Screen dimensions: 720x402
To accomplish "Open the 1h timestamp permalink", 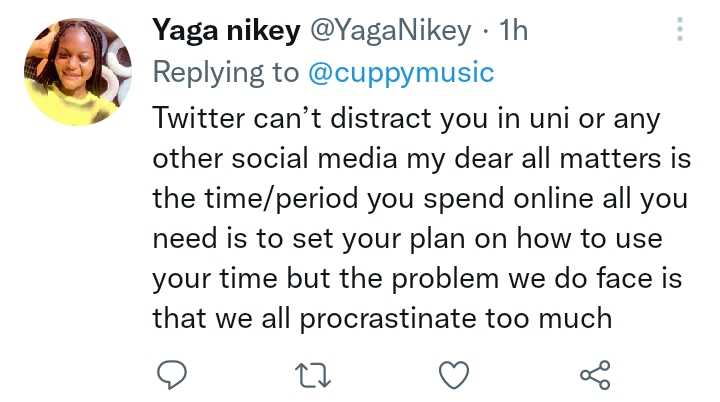I will pyautogui.click(x=514, y=30).
